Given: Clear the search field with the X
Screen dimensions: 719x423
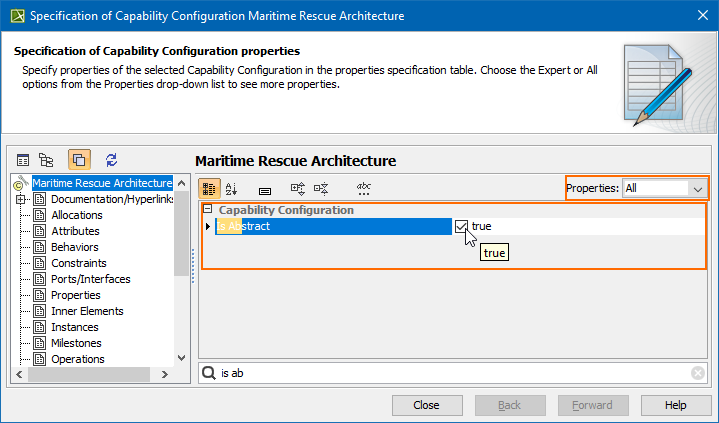Looking at the screenshot, I should [x=698, y=373].
